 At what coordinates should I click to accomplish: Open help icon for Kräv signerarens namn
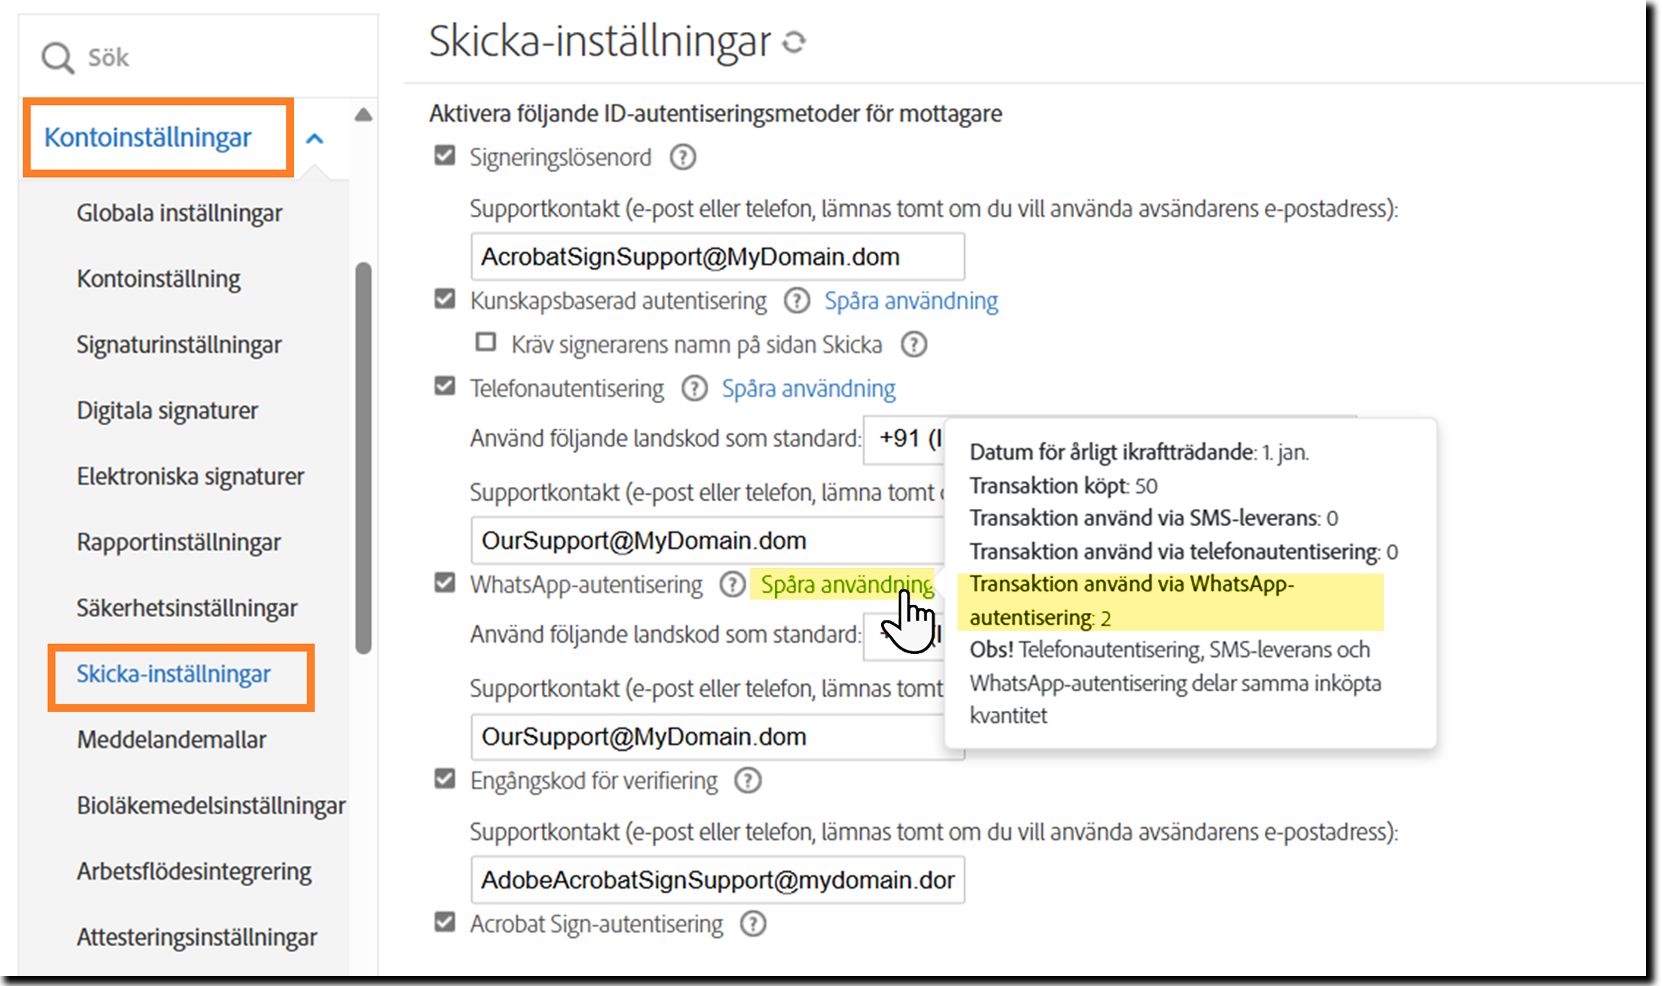pyautogui.click(x=914, y=345)
